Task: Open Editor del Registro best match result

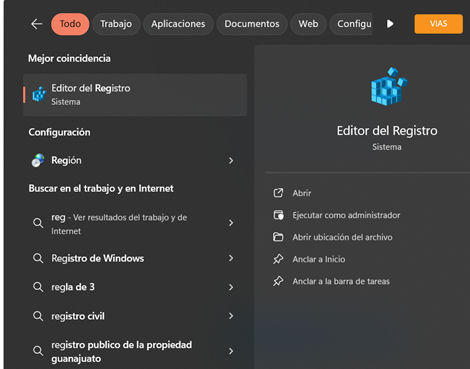Action: 135,95
